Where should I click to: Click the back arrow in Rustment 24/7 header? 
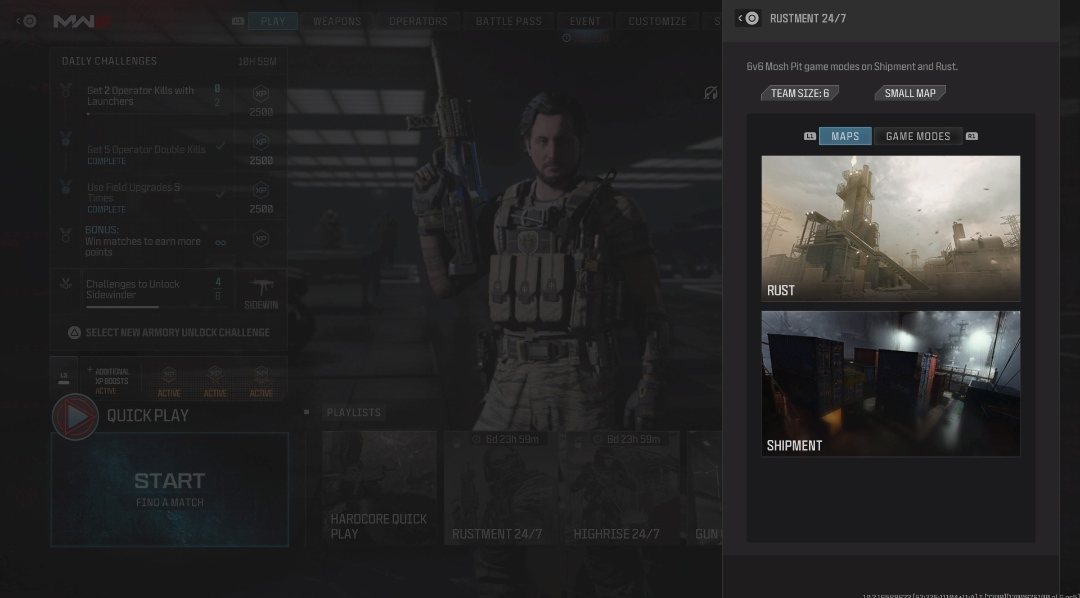point(748,18)
